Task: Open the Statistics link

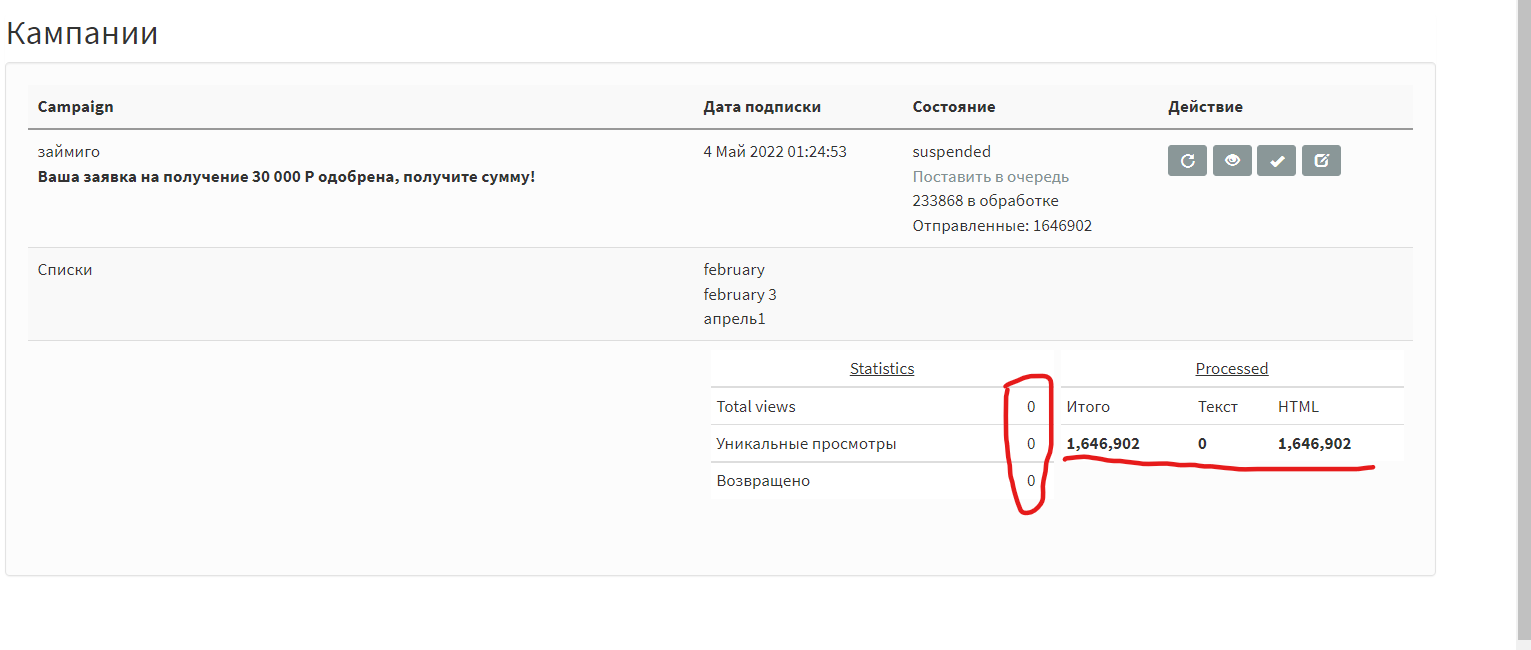Action: pyautogui.click(x=882, y=369)
